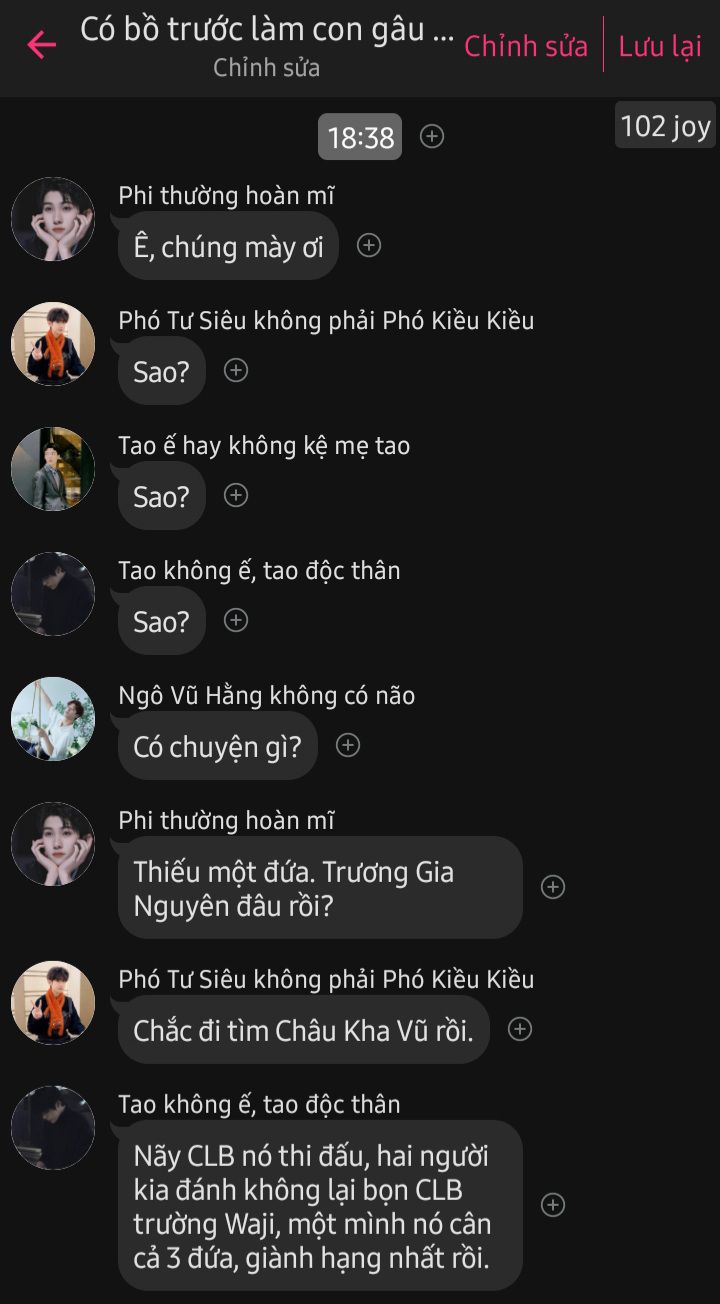Tap the "Chỉnh sửa" subtitle under the title
This screenshot has height=1304, width=720.
(267, 68)
